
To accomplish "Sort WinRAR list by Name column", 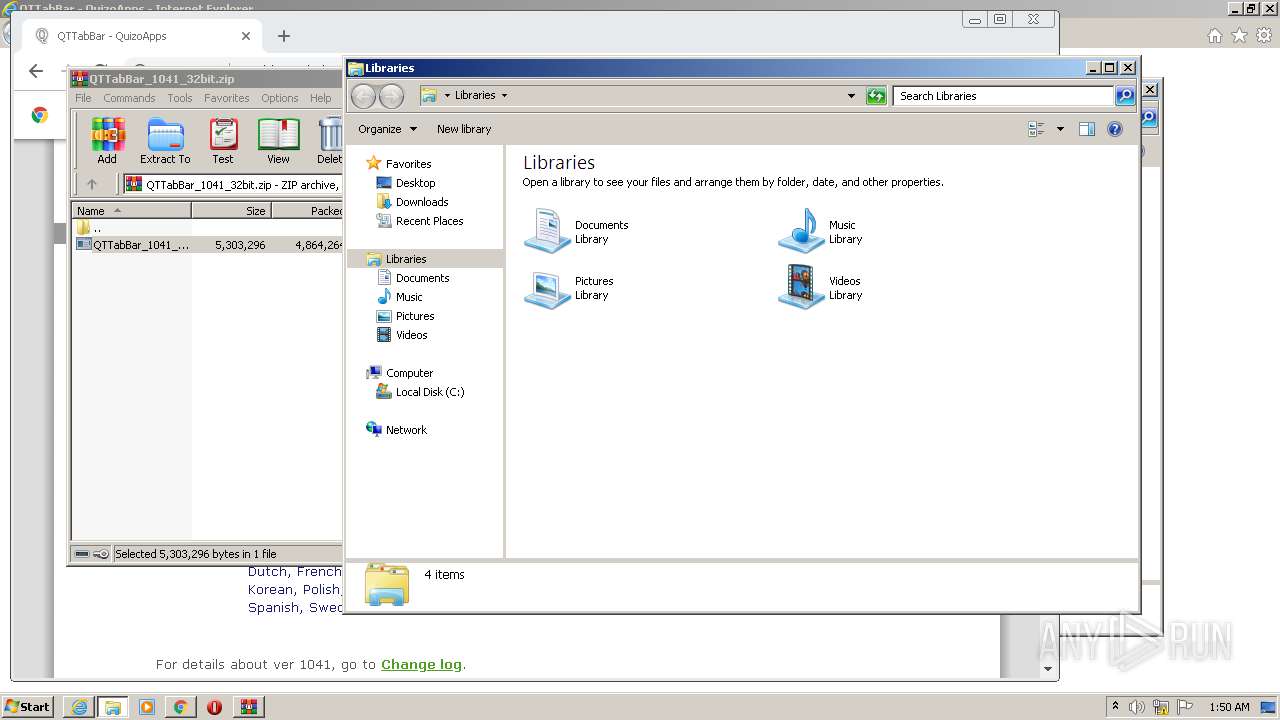I will pos(131,211).
